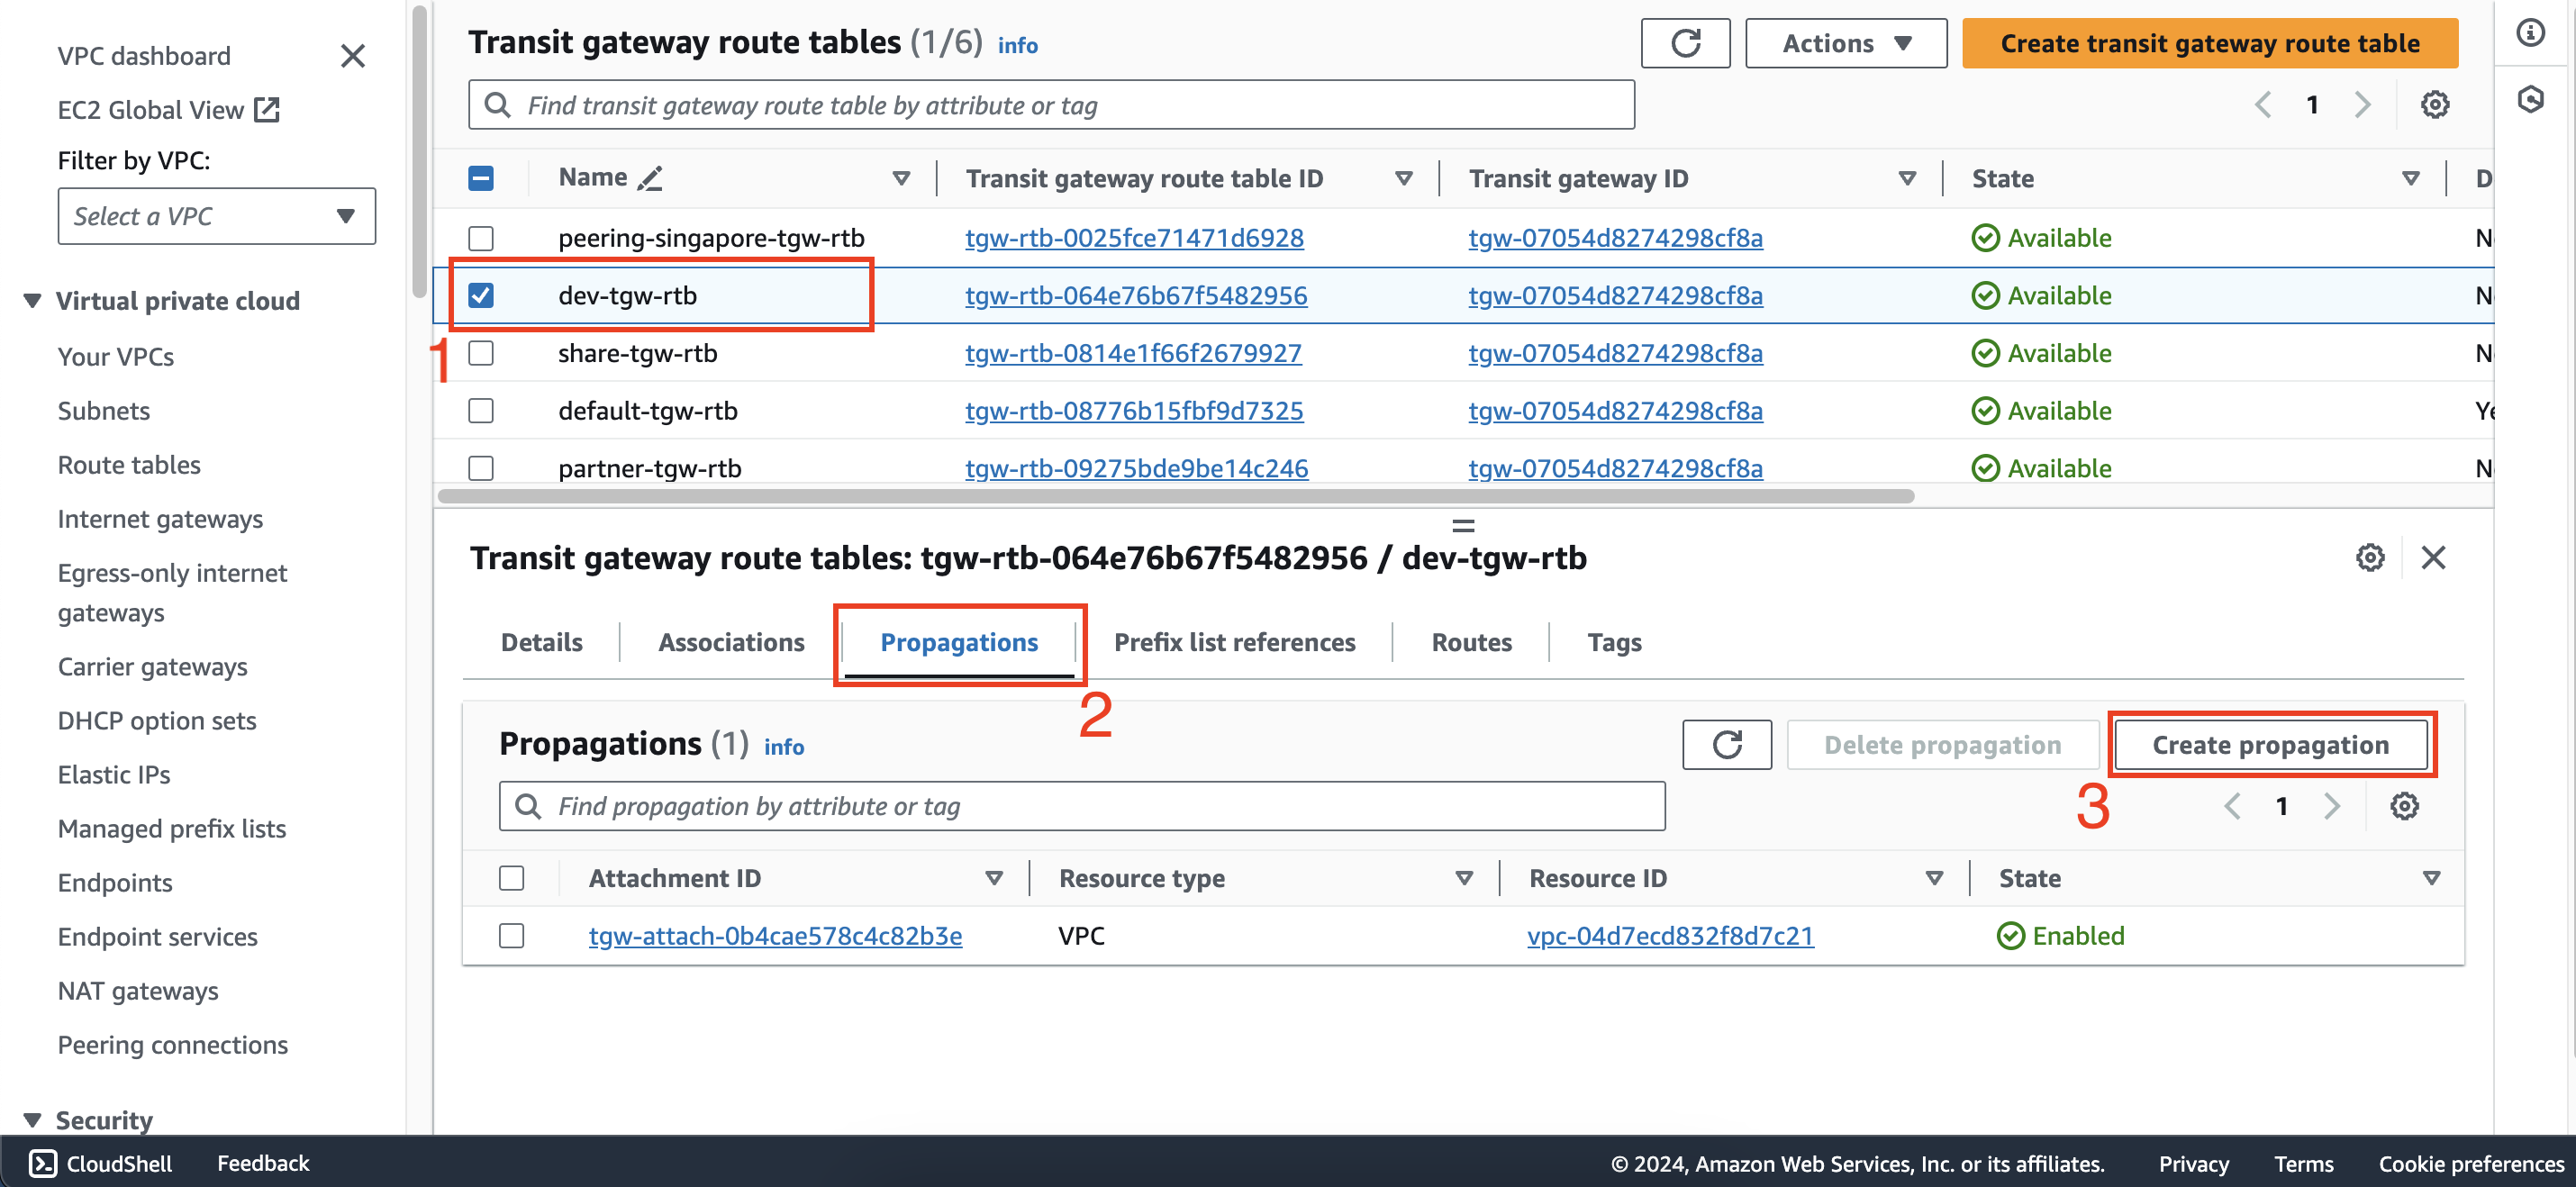Switch to the Tags tab
Image resolution: width=2576 pixels, height=1187 pixels.
(1614, 642)
